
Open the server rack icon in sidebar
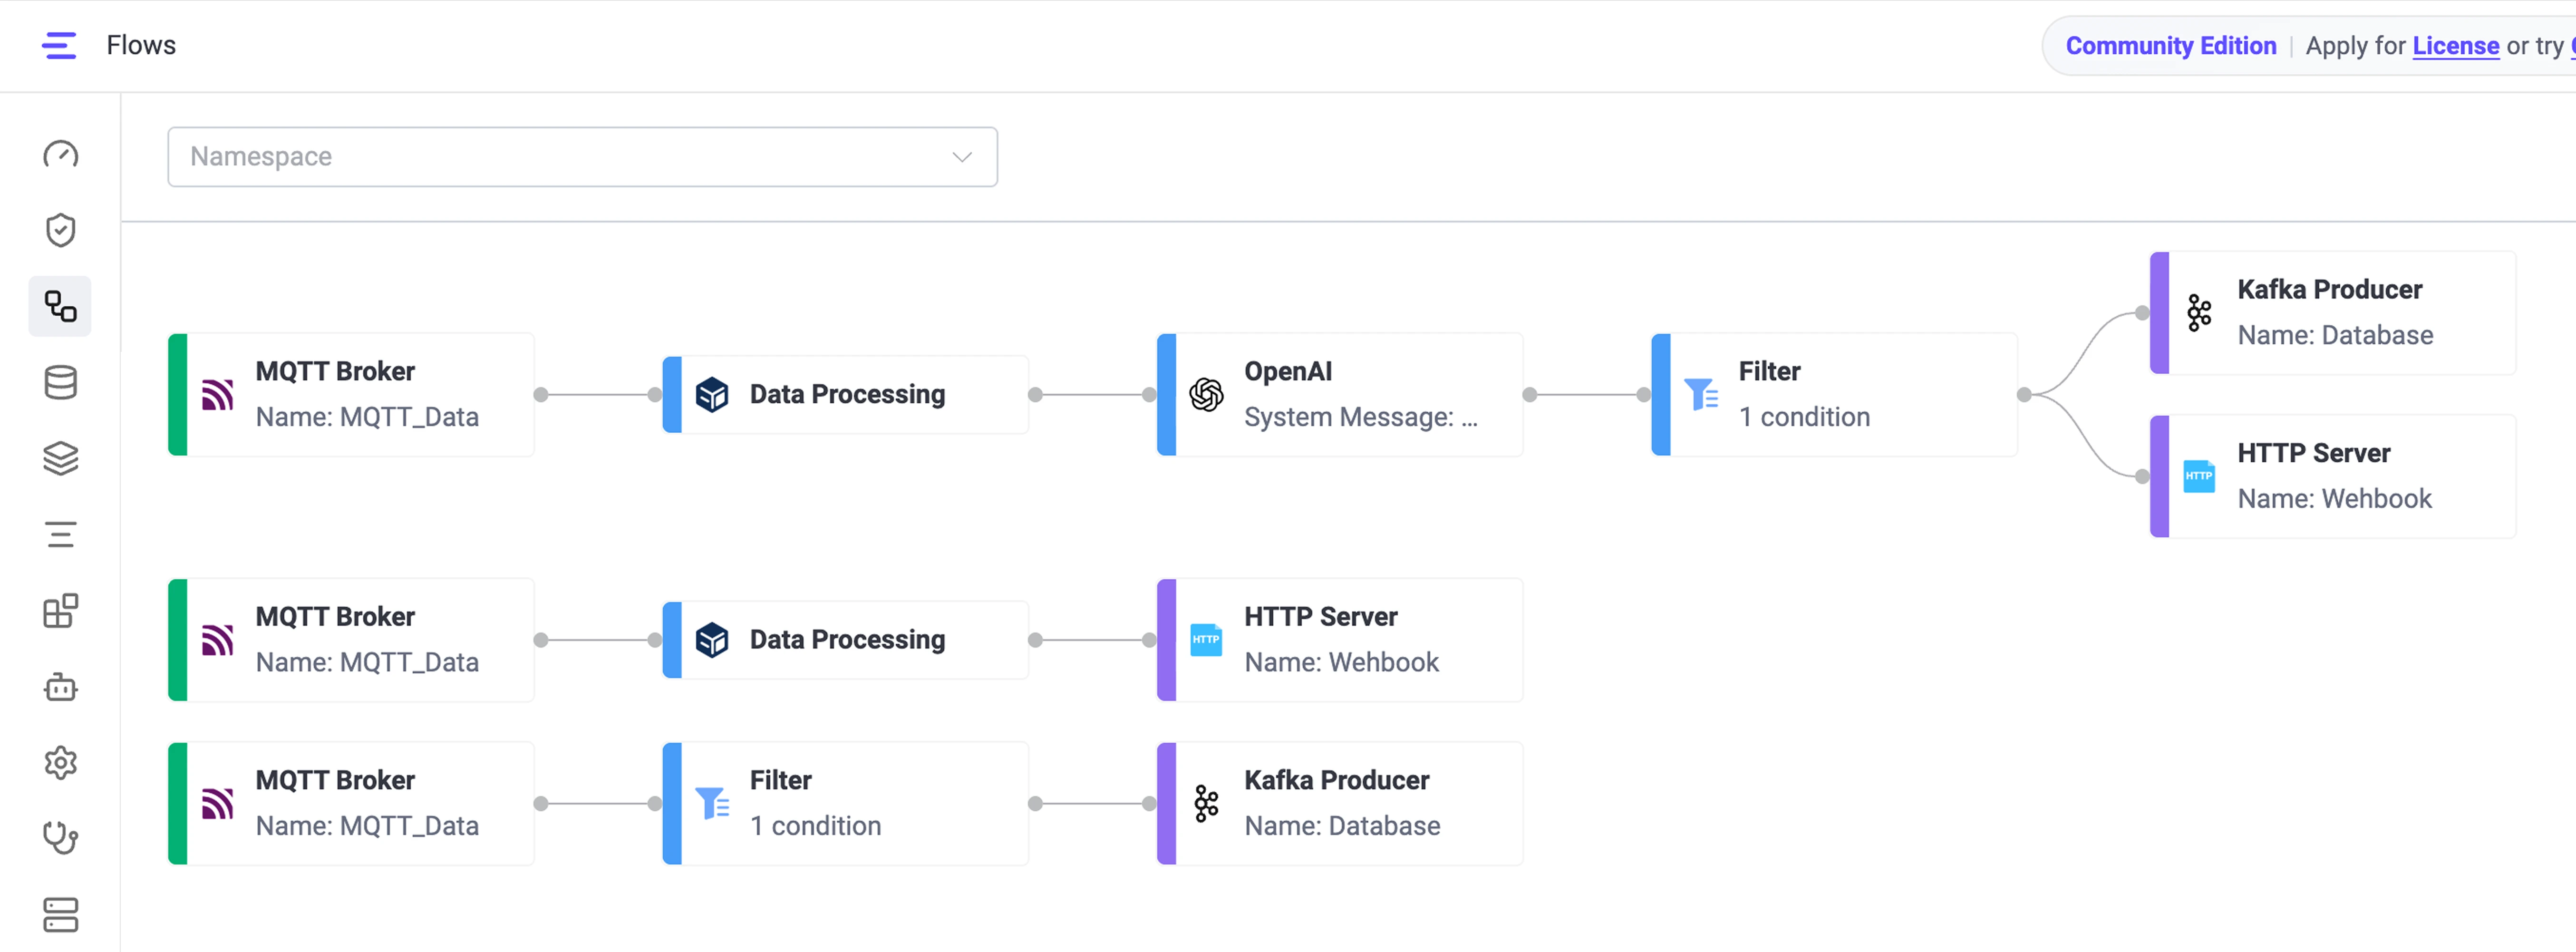(x=60, y=915)
